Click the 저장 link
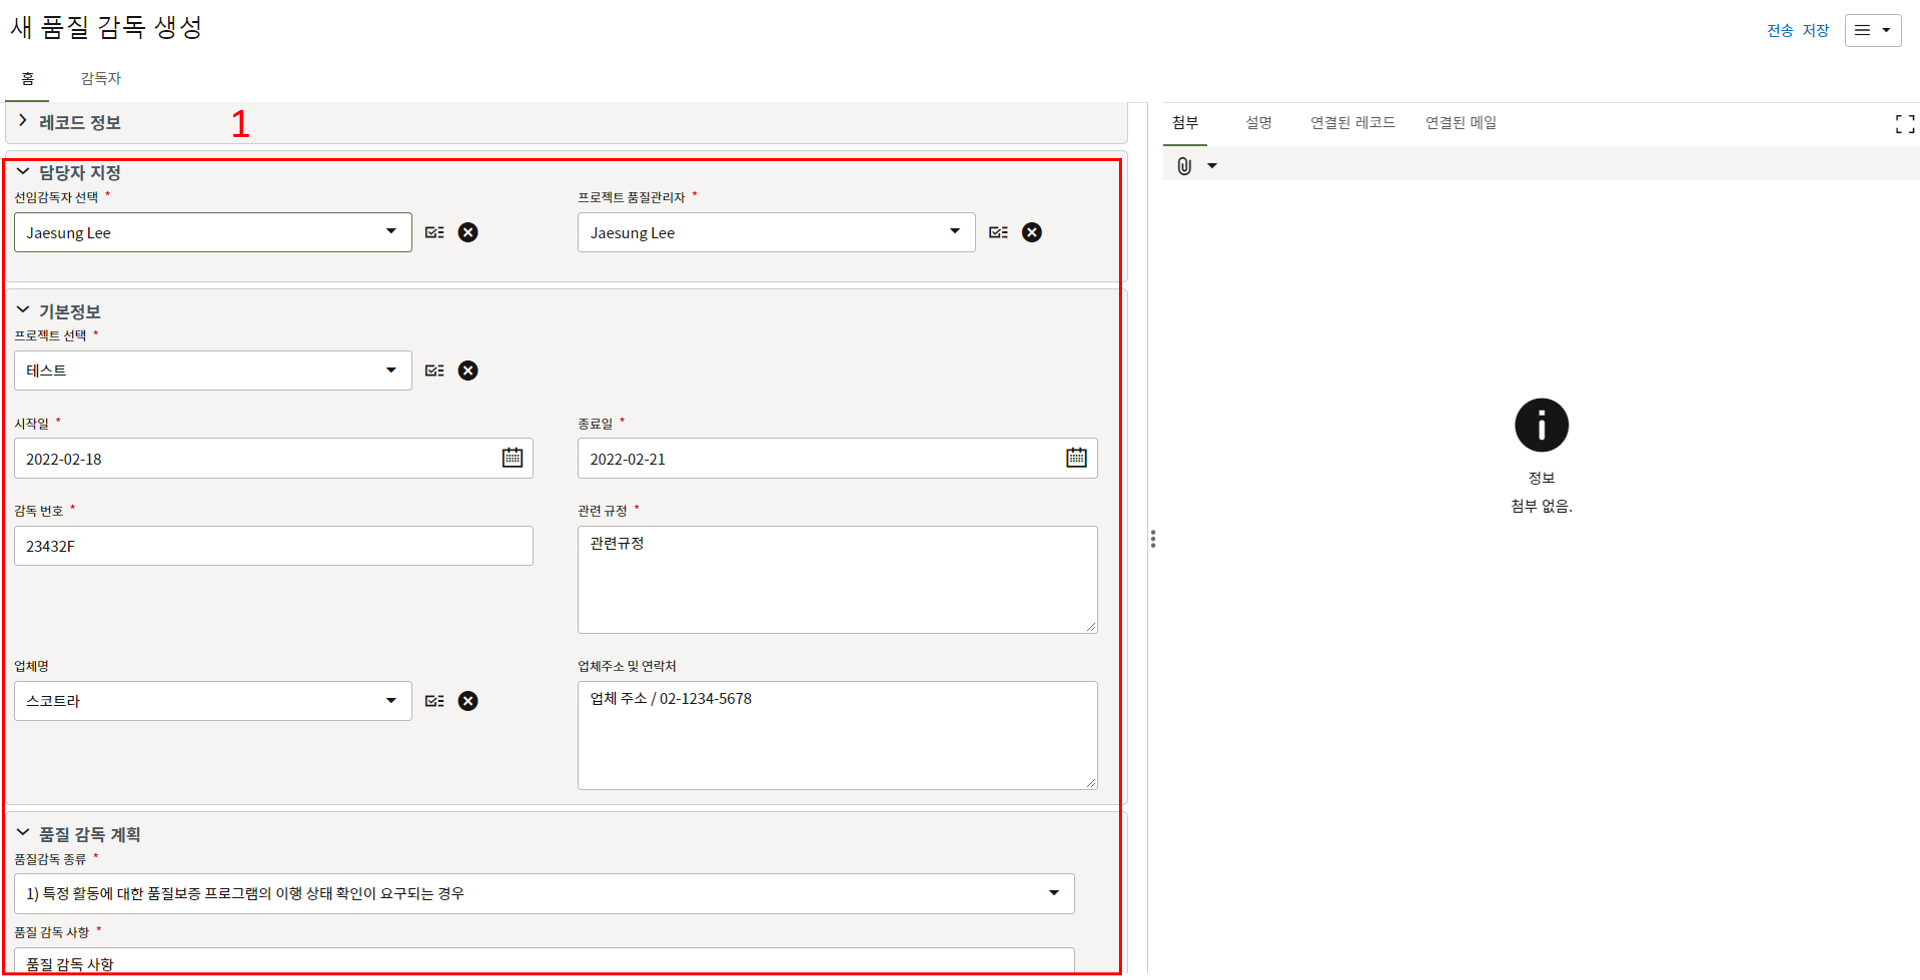1920x980 pixels. (x=1815, y=30)
